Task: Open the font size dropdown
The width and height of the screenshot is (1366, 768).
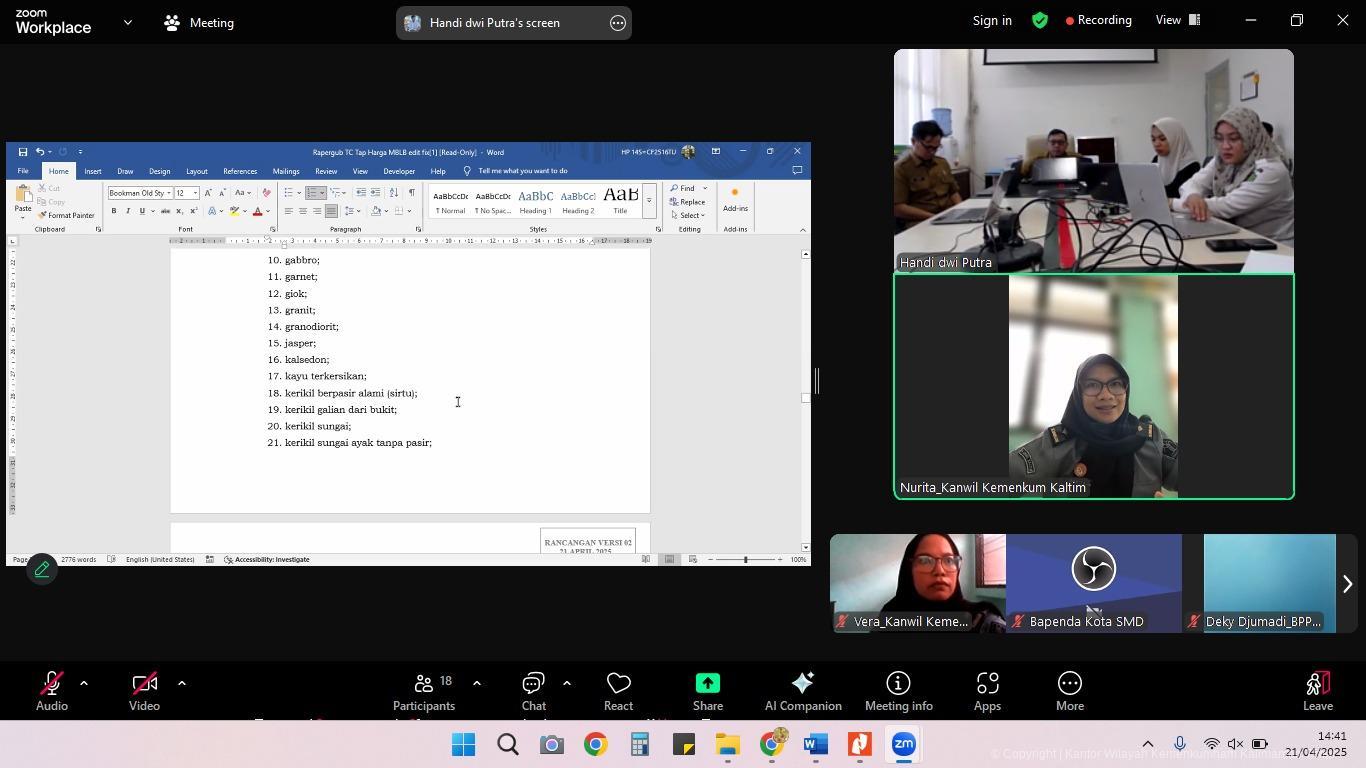Action: 195,193
